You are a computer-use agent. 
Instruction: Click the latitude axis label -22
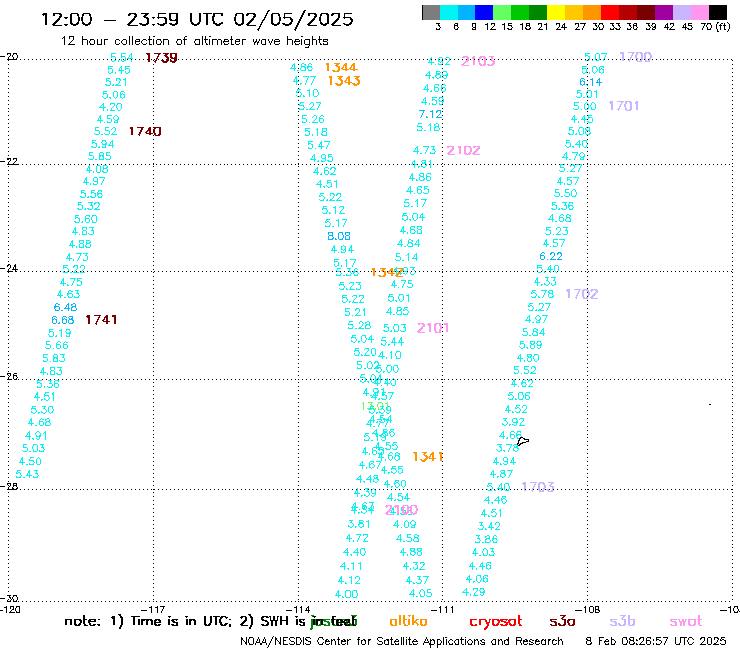pyautogui.click(x=9, y=161)
